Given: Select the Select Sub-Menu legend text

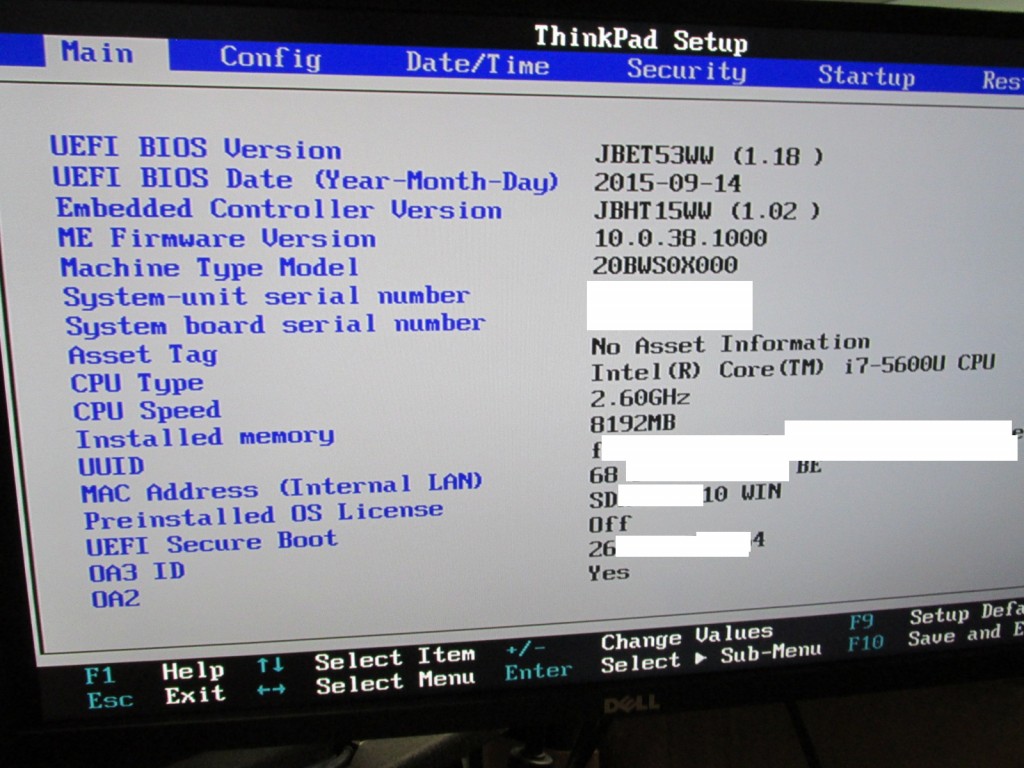Looking at the screenshot, I should click(x=711, y=658).
